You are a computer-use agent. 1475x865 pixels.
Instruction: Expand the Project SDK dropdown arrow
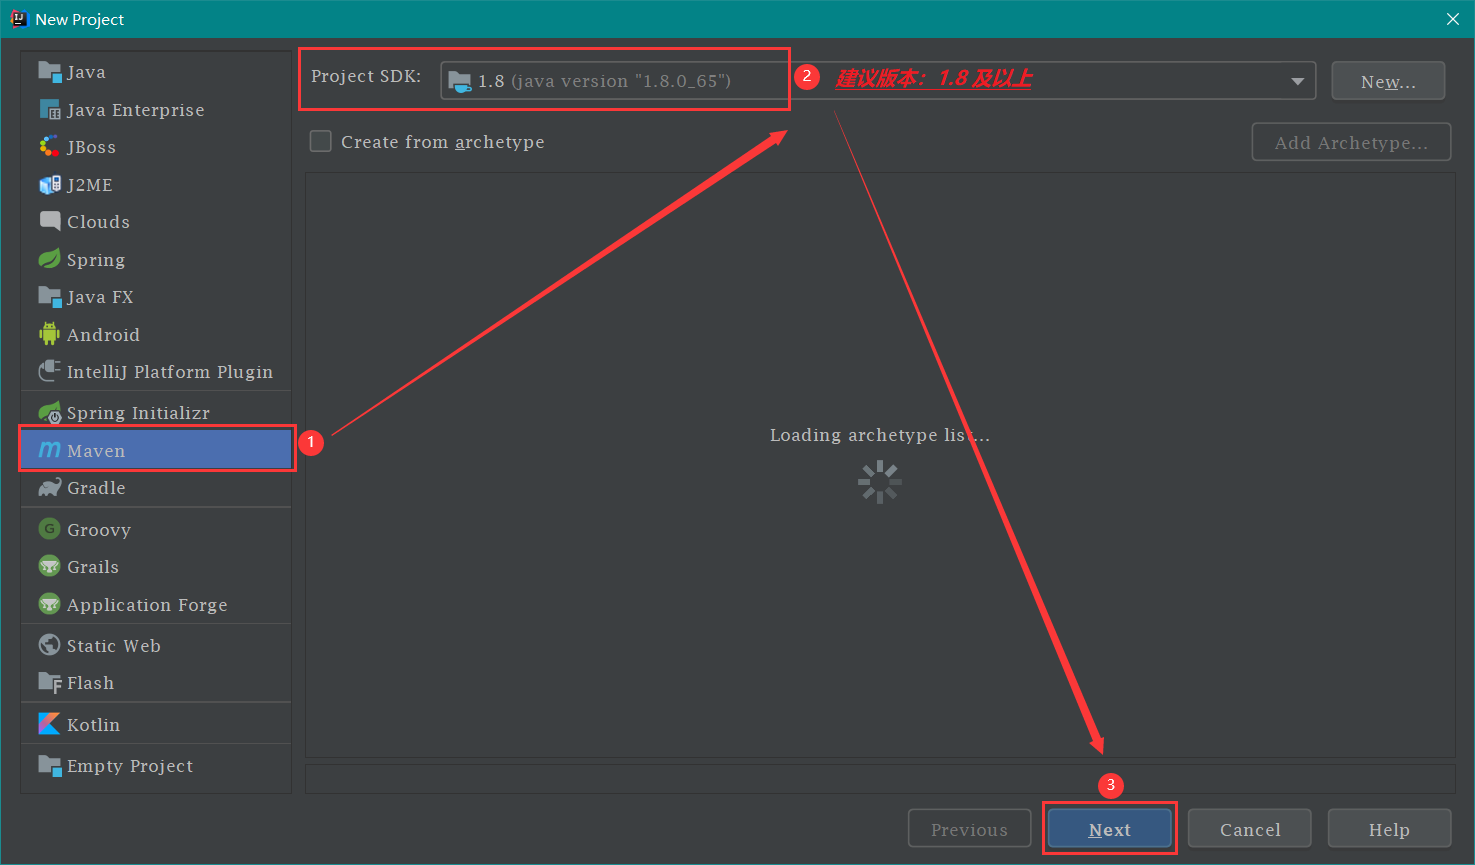(x=1297, y=81)
